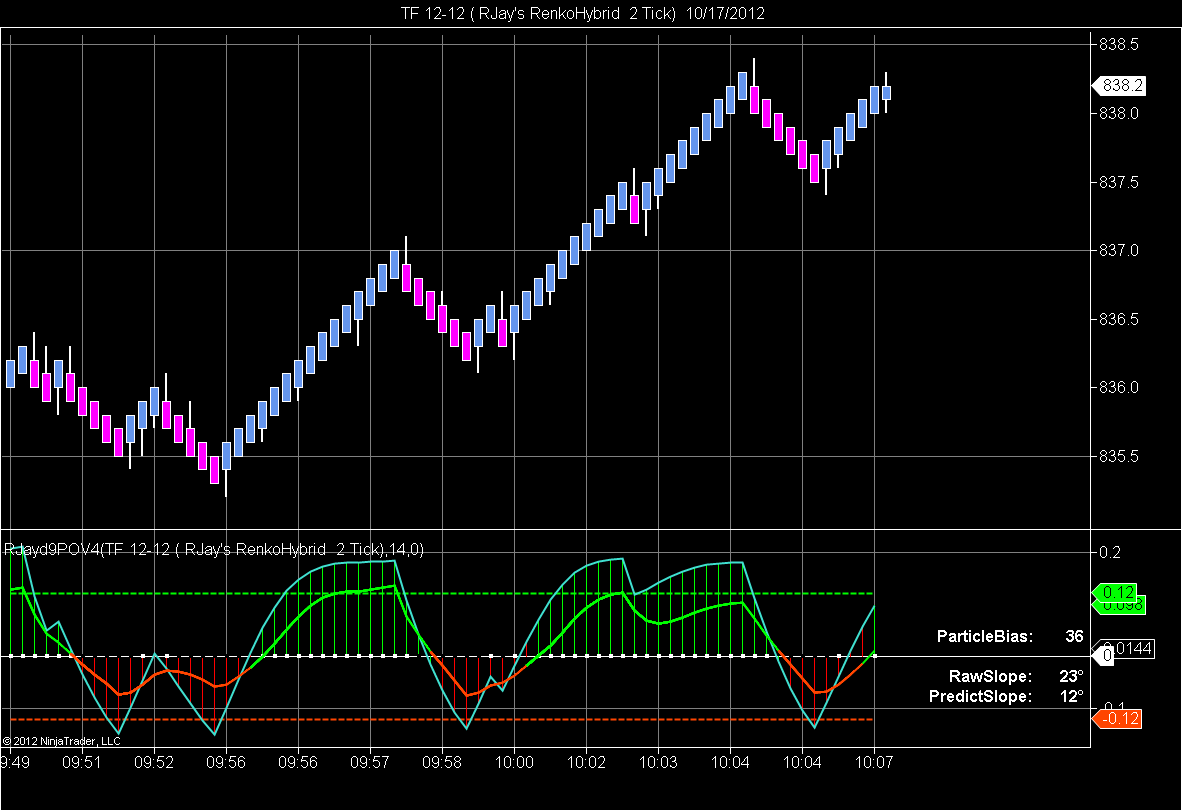Click the 09:52 time axis label
The image size is (1182, 811).
point(154,762)
